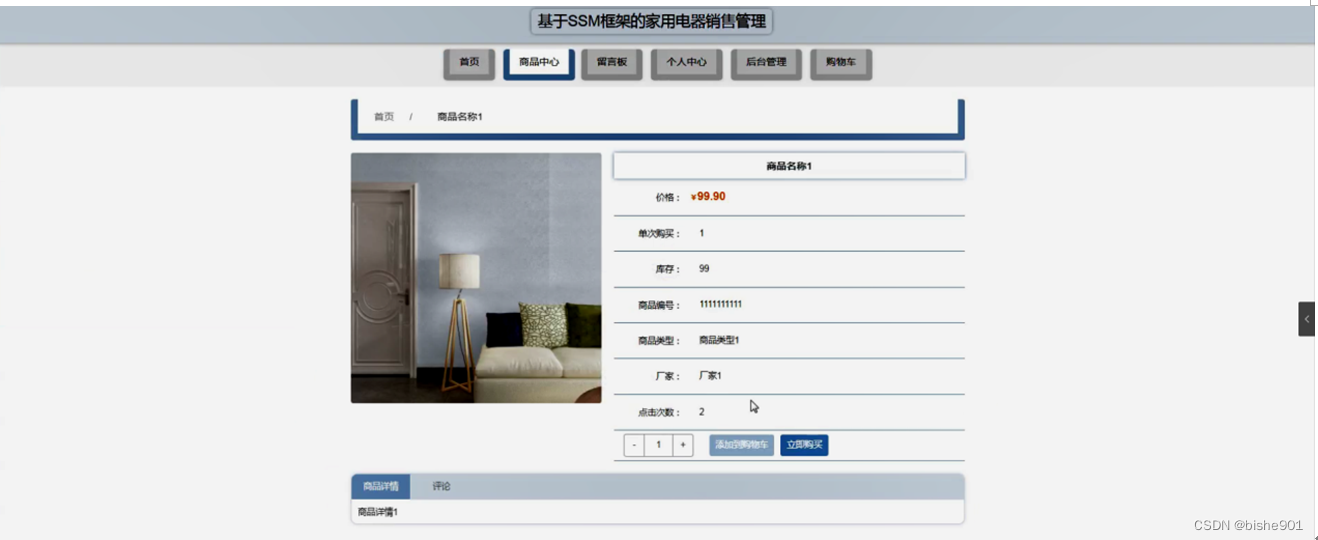Click the price value ¥99.90
The height and width of the screenshot is (540, 1318).
coord(708,197)
